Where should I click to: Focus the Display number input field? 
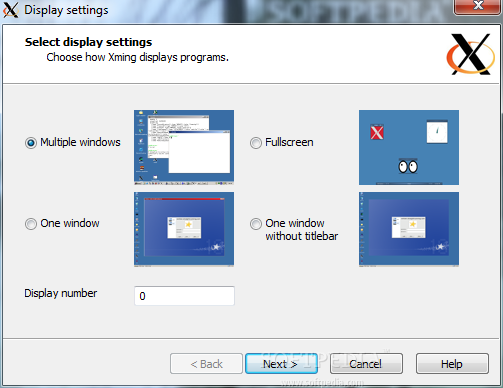(x=184, y=296)
